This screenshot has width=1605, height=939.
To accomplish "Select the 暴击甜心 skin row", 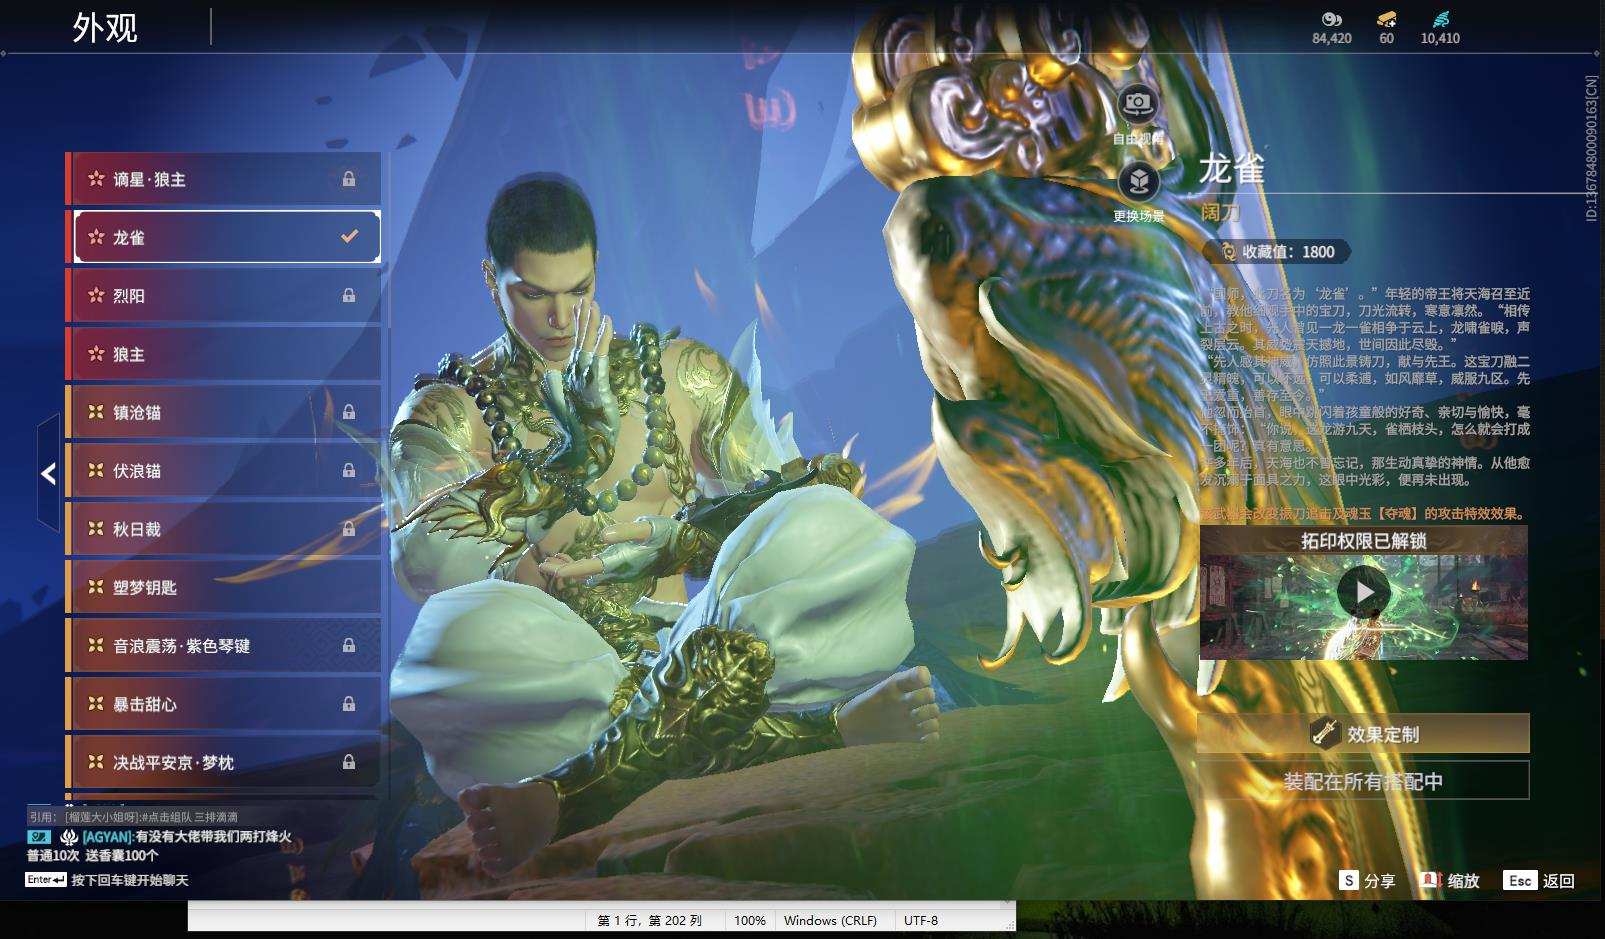I will [x=223, y=704].
